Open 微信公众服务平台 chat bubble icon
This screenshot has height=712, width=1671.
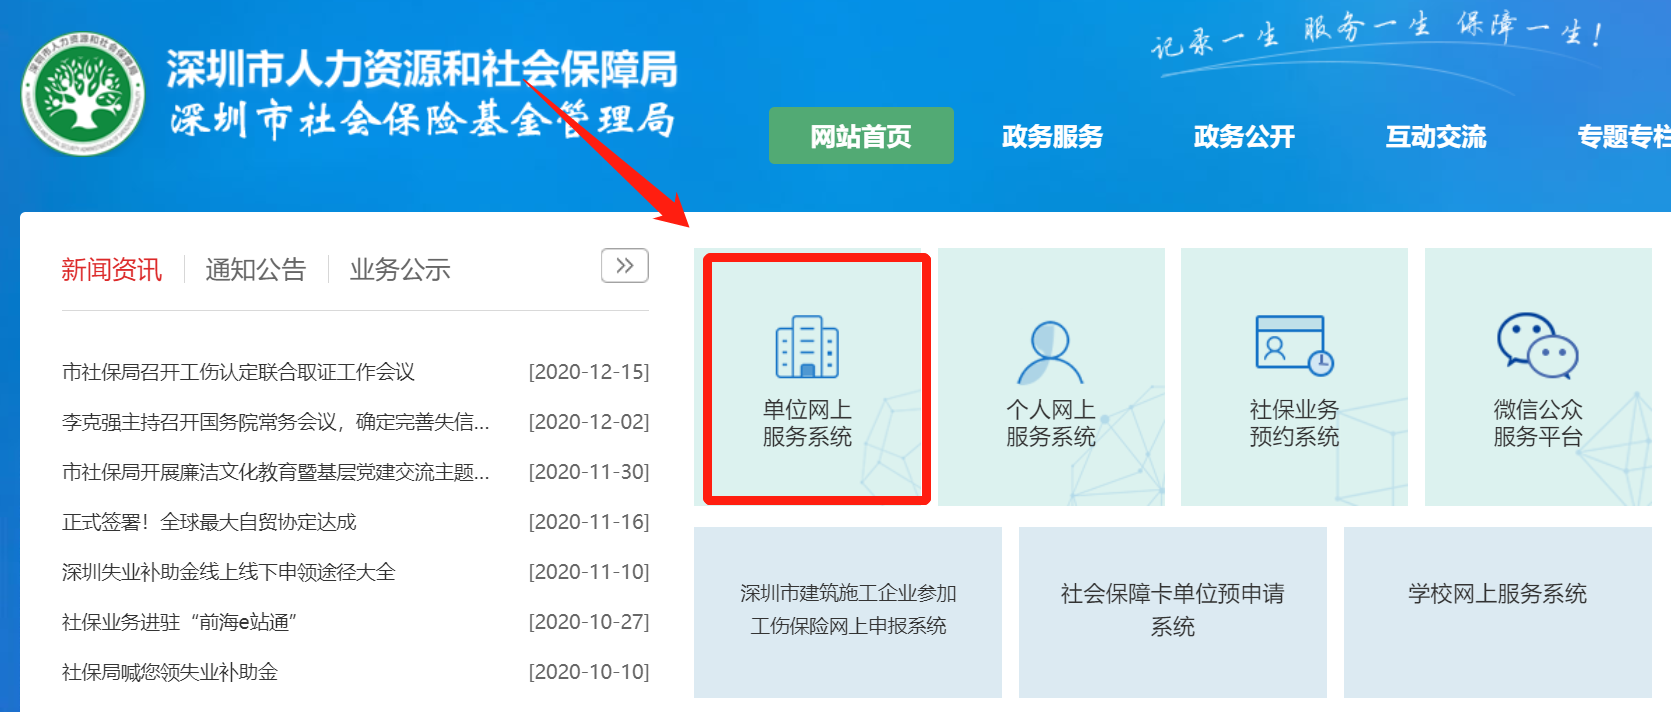[x=1537, y=345]
